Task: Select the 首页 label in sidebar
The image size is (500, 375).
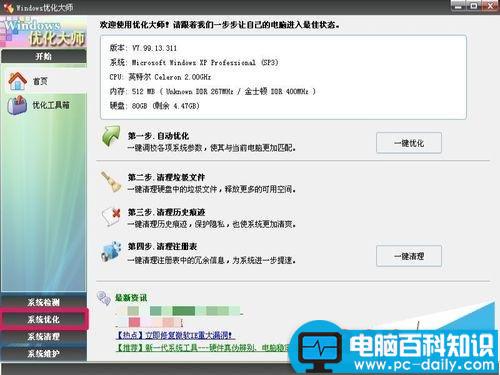Action: click(40, 81)
